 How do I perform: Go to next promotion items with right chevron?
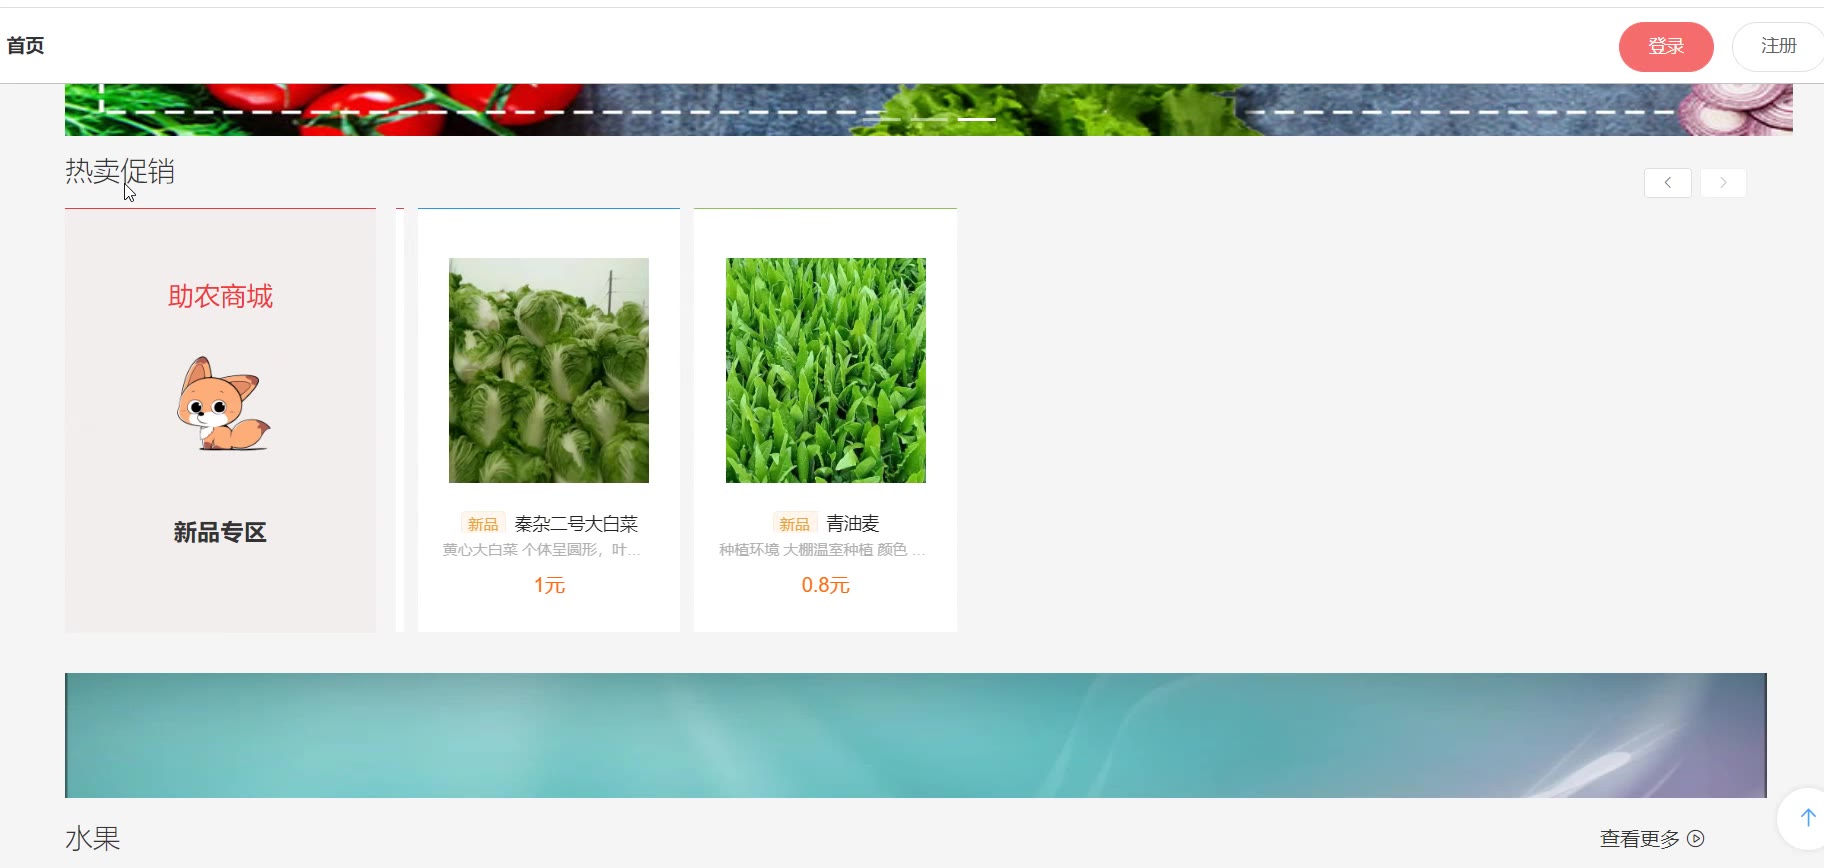point(1723,182)
